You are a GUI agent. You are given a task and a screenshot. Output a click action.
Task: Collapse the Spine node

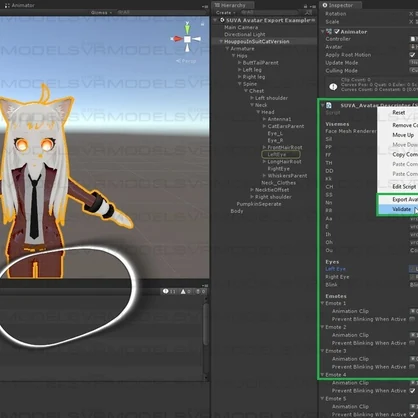[x=239, y=84]
